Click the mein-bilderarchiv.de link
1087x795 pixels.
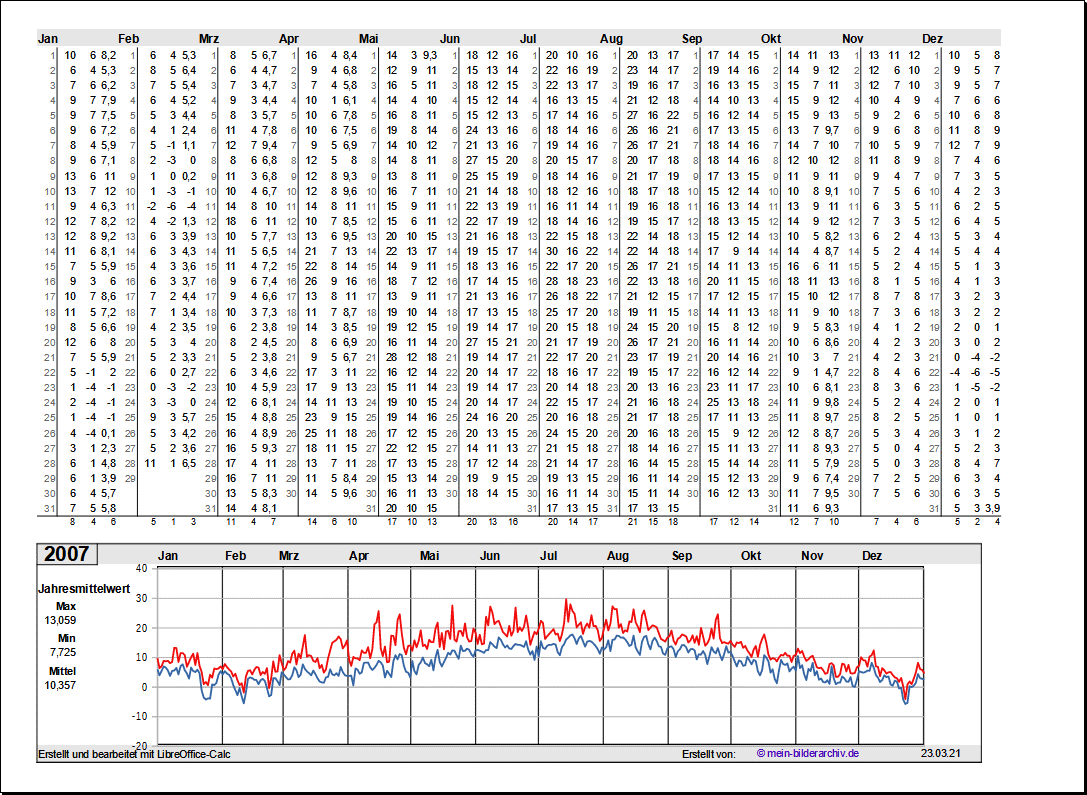click(808, 753)
